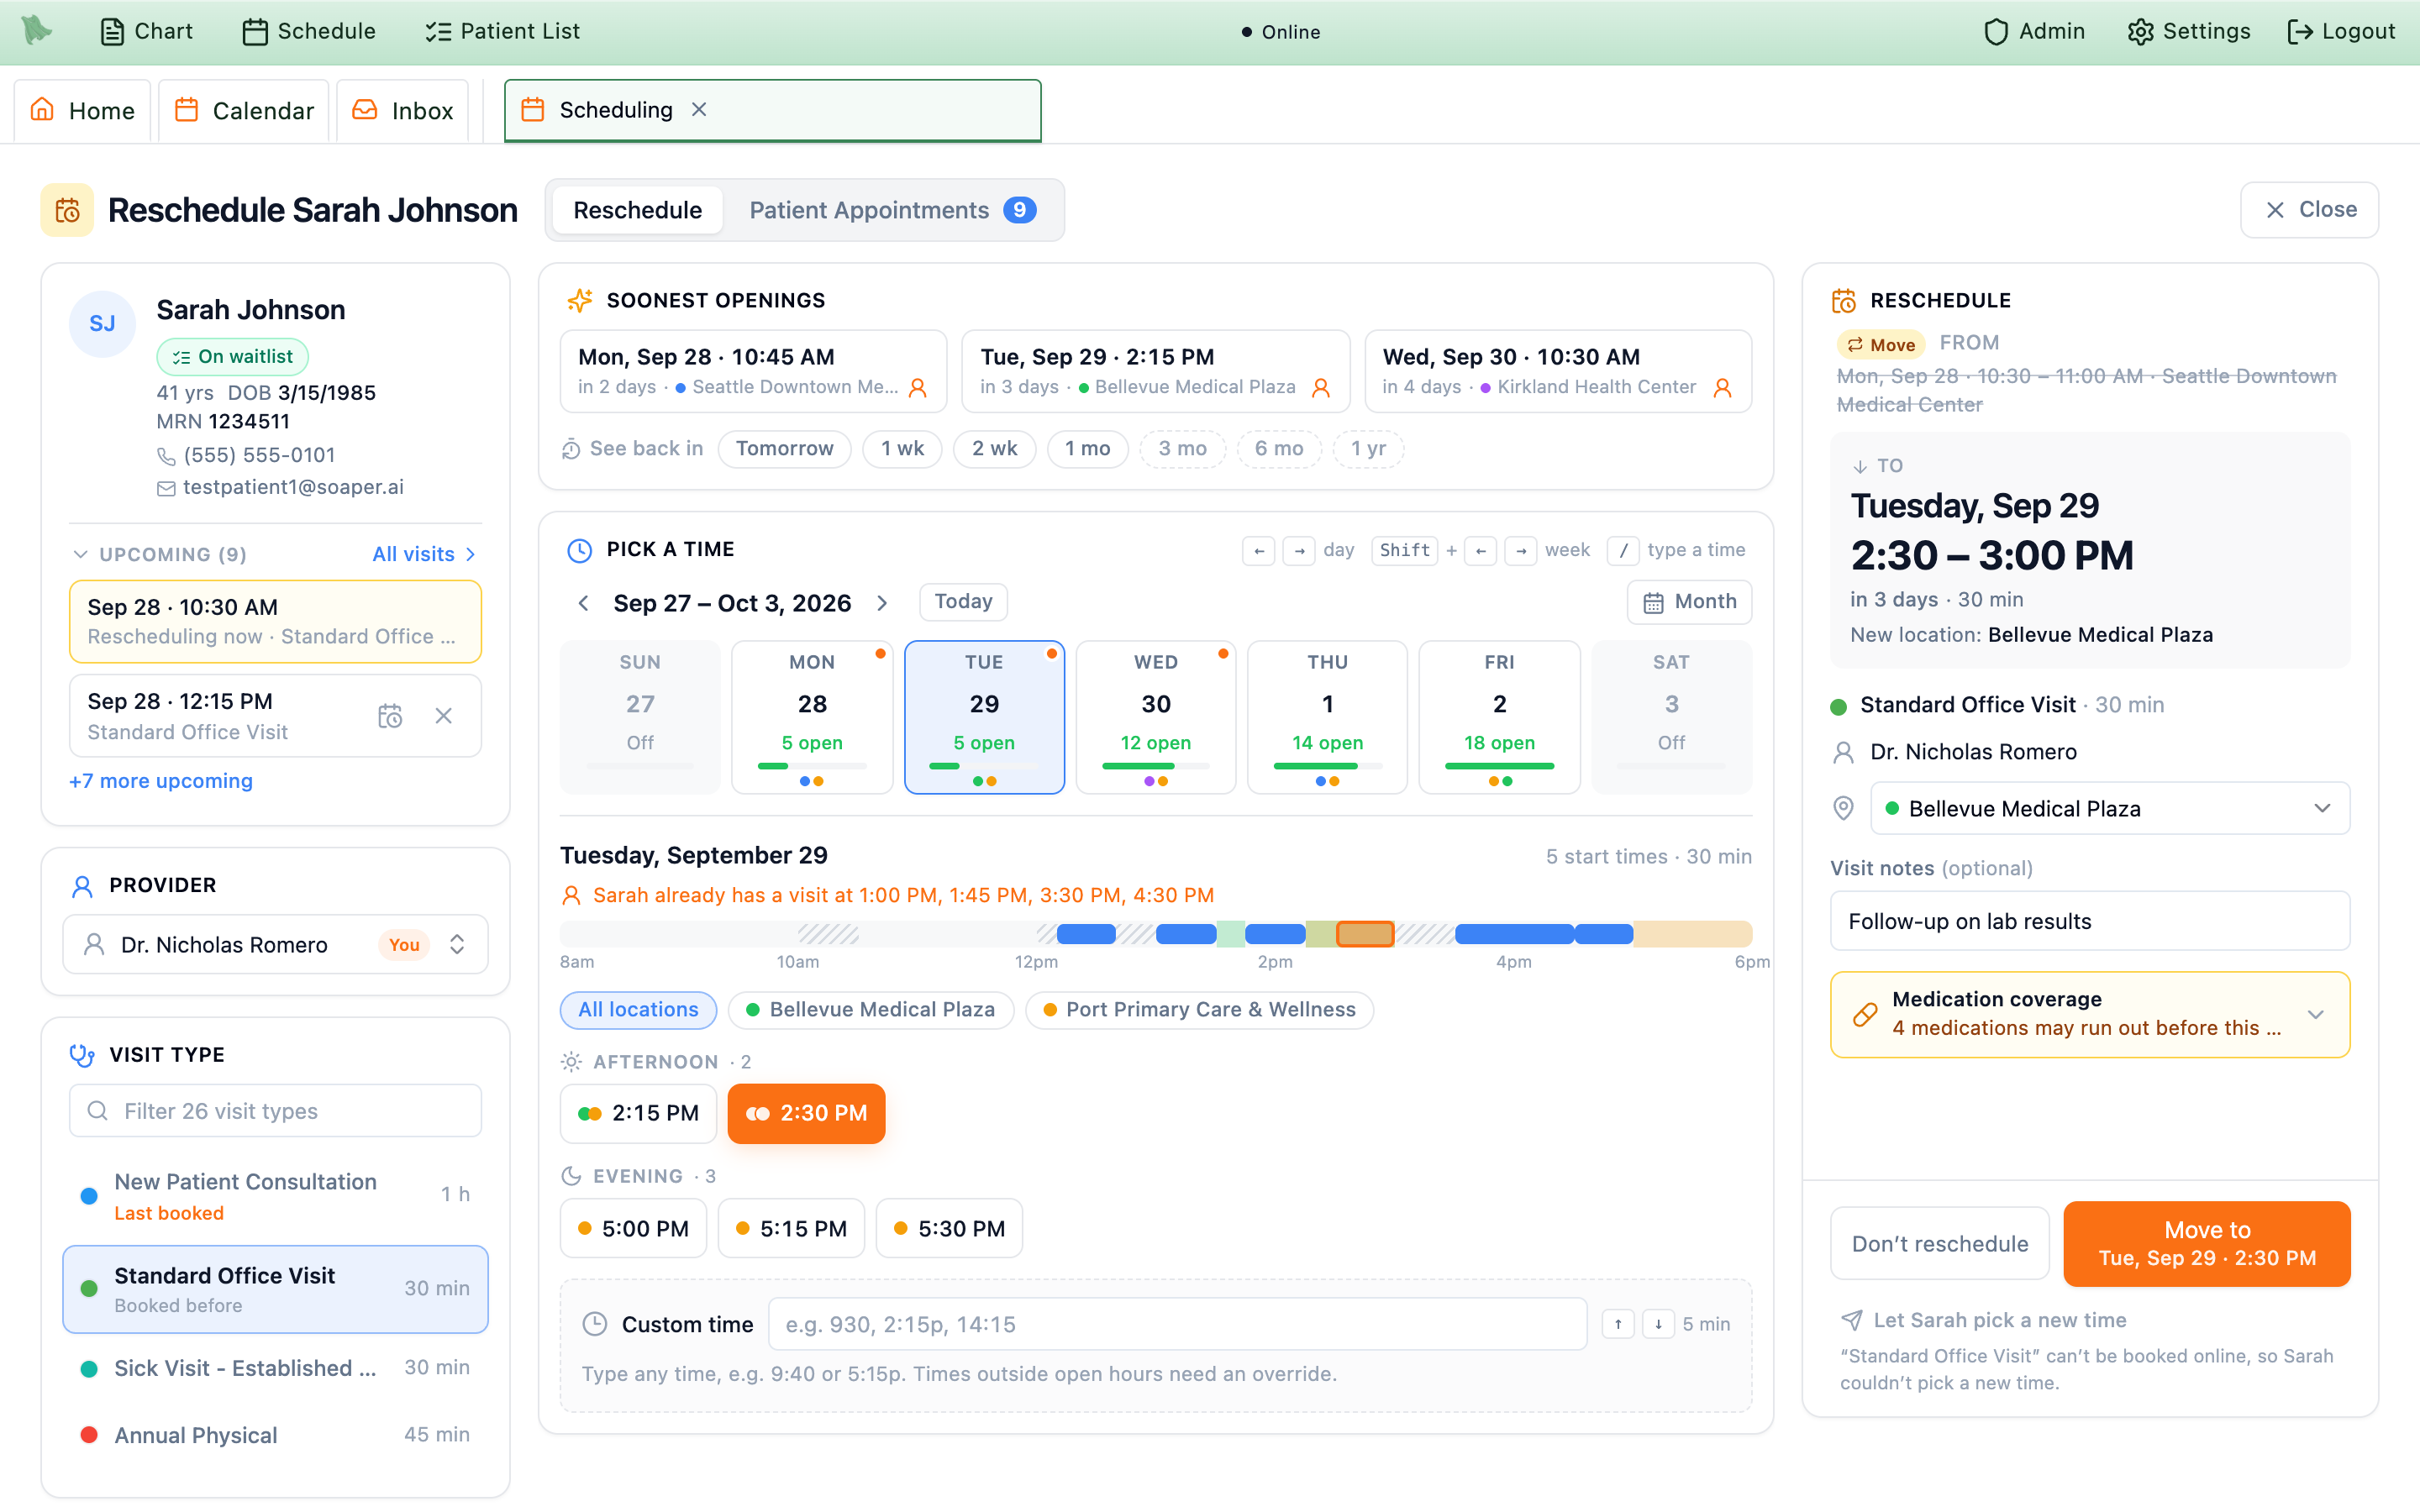
Task: Open the Calendar tab
Action: (244, 110)
